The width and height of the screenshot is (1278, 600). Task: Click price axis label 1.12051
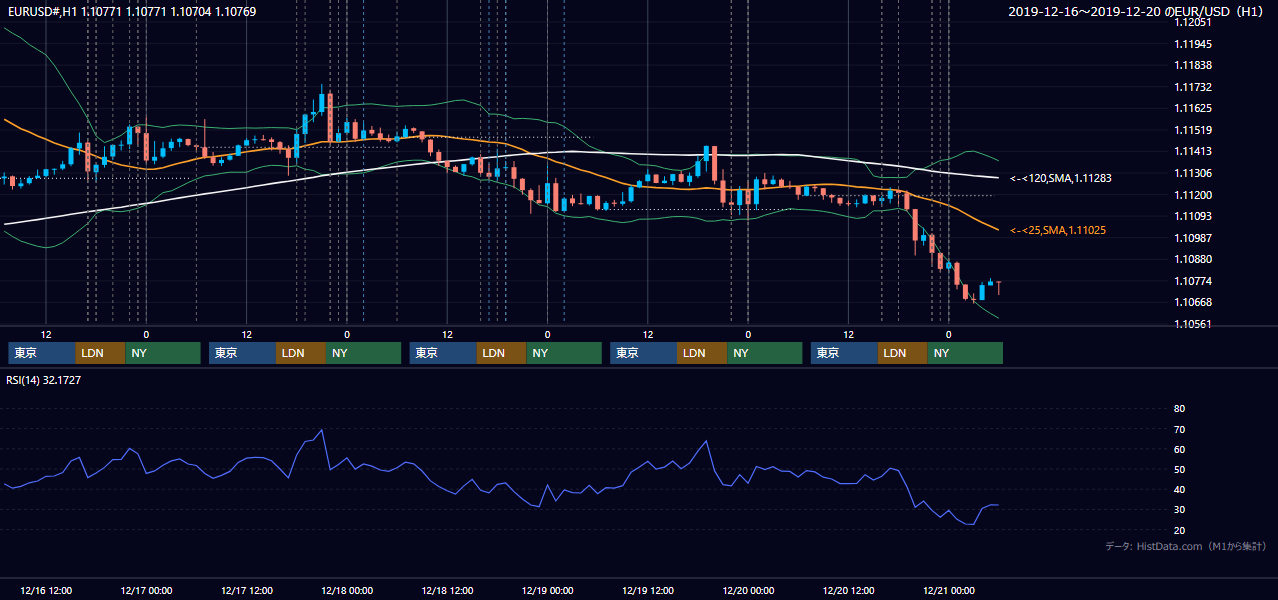pyautogui.click(x=1193, y=22)
